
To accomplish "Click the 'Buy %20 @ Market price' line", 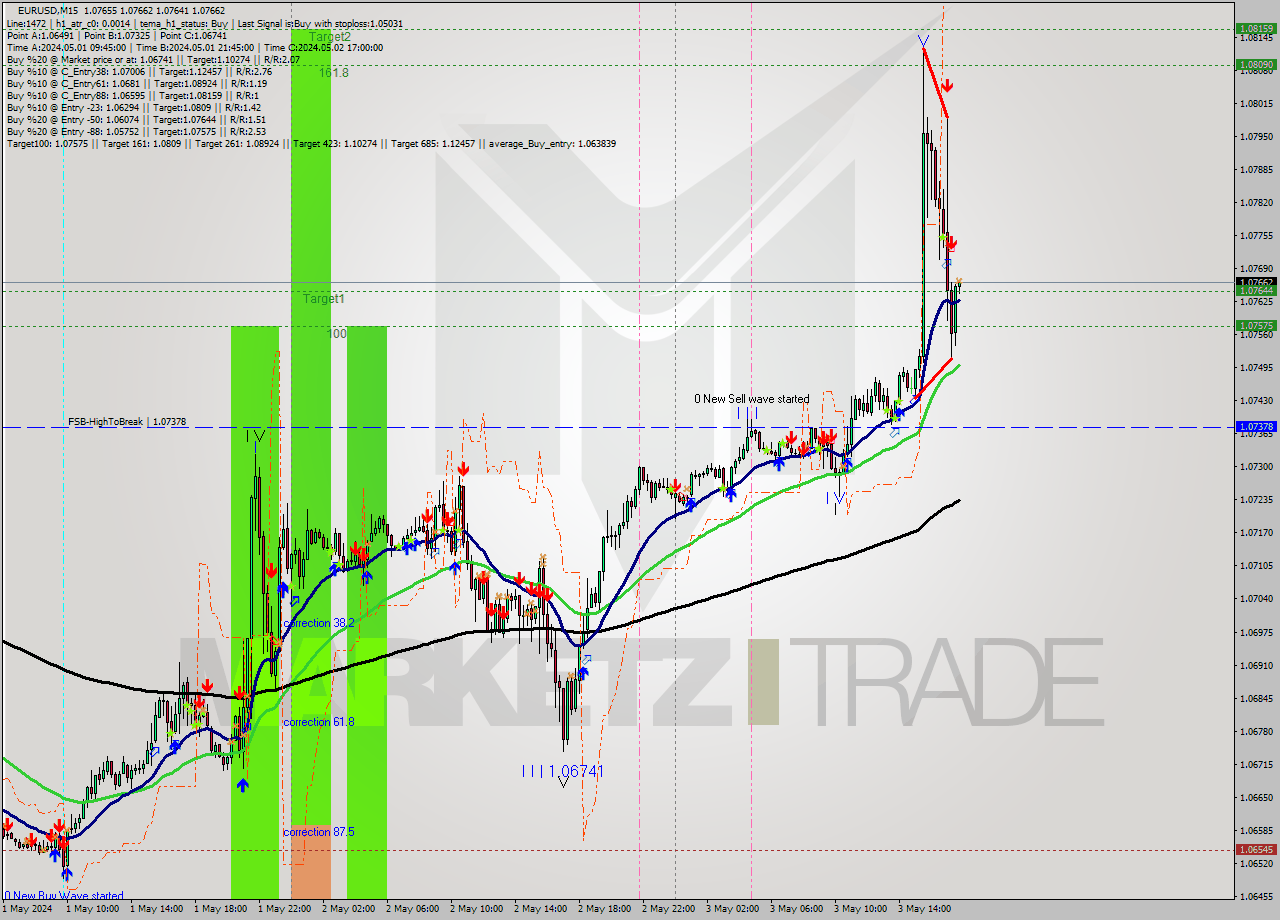I will click(153, 59).
